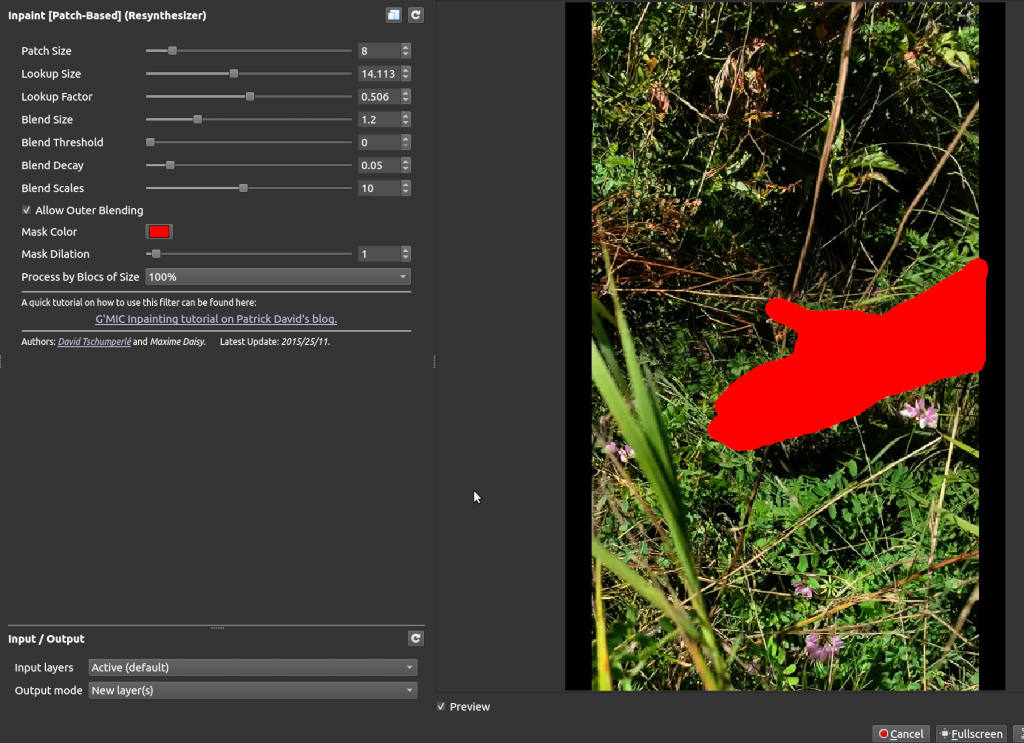Click the Blend Size slider handle
This screenshot has width=1024, height=743.
tap(197, 119)
